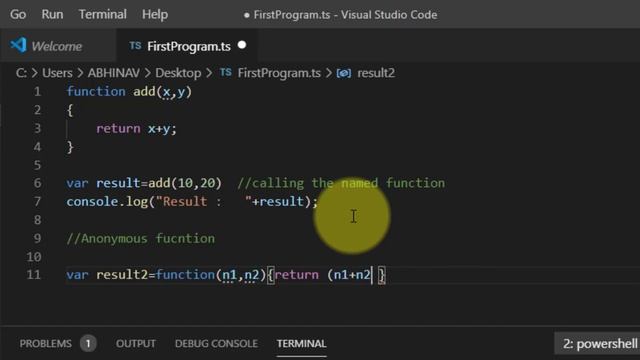Select the ABHINAV breadcrumb segment
This screenshot has height=360, width=640.
coord(113,73)
